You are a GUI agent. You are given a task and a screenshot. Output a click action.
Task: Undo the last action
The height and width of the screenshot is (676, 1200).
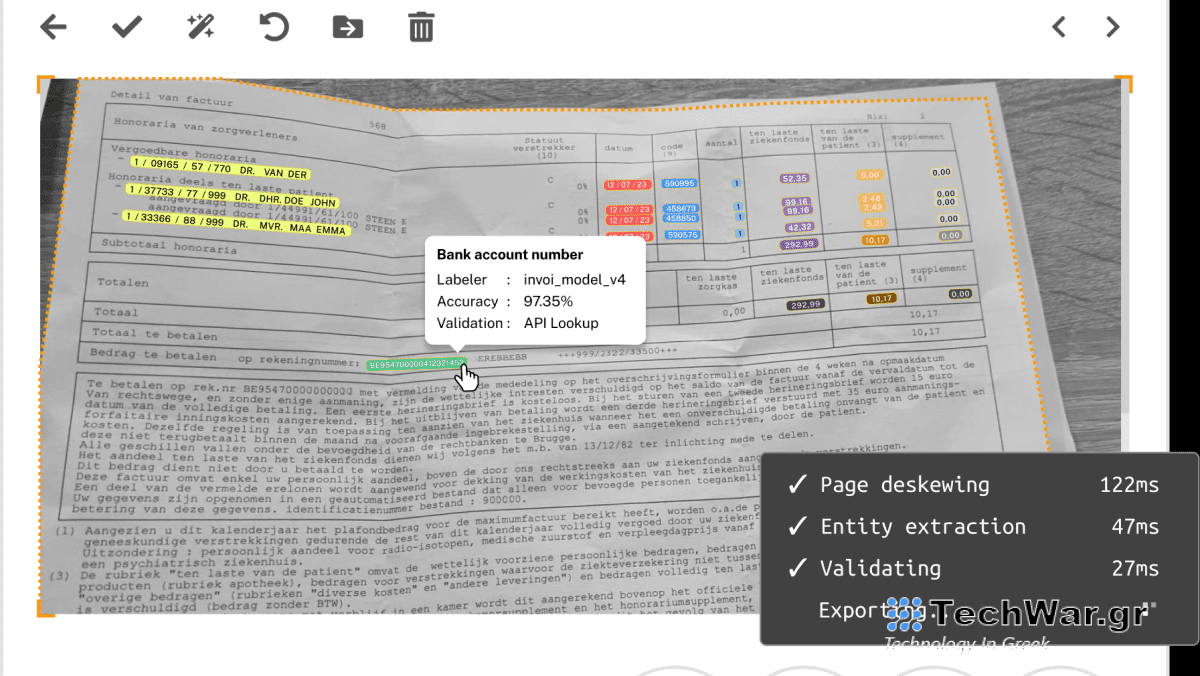click(x=273, y=27)
